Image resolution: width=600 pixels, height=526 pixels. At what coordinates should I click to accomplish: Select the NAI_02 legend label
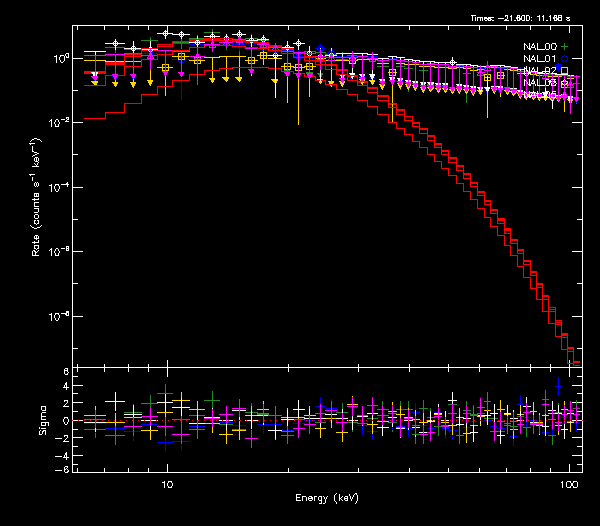[540, 71]
